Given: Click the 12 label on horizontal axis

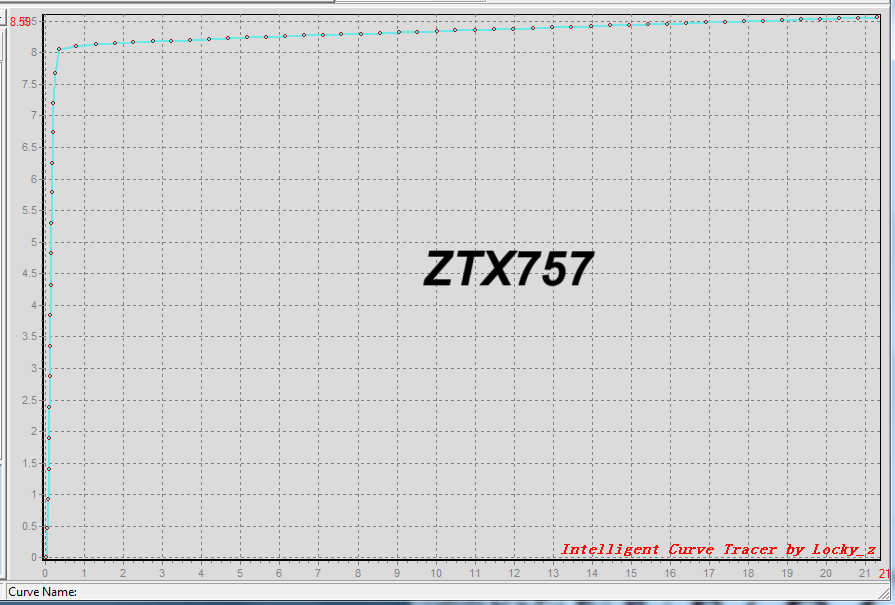Looking at the screenshot, I should click(514, 573).
